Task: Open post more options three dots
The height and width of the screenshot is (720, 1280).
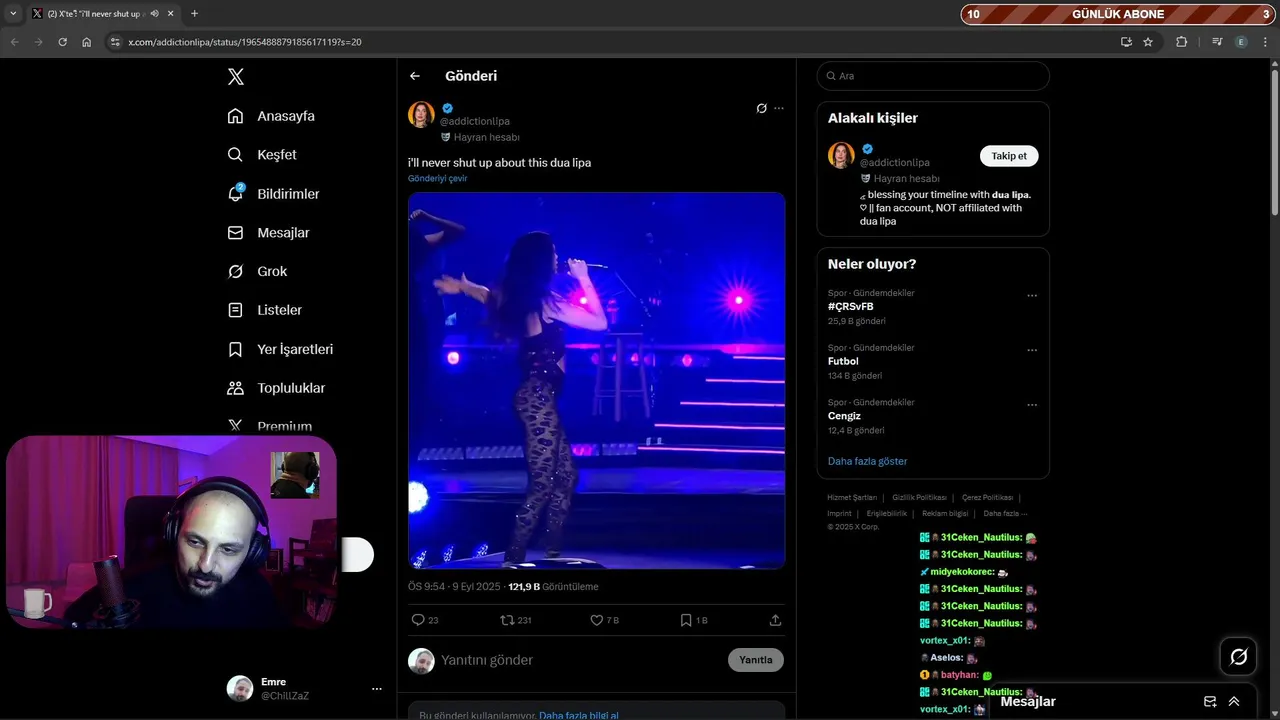Action: pos(779,108)
